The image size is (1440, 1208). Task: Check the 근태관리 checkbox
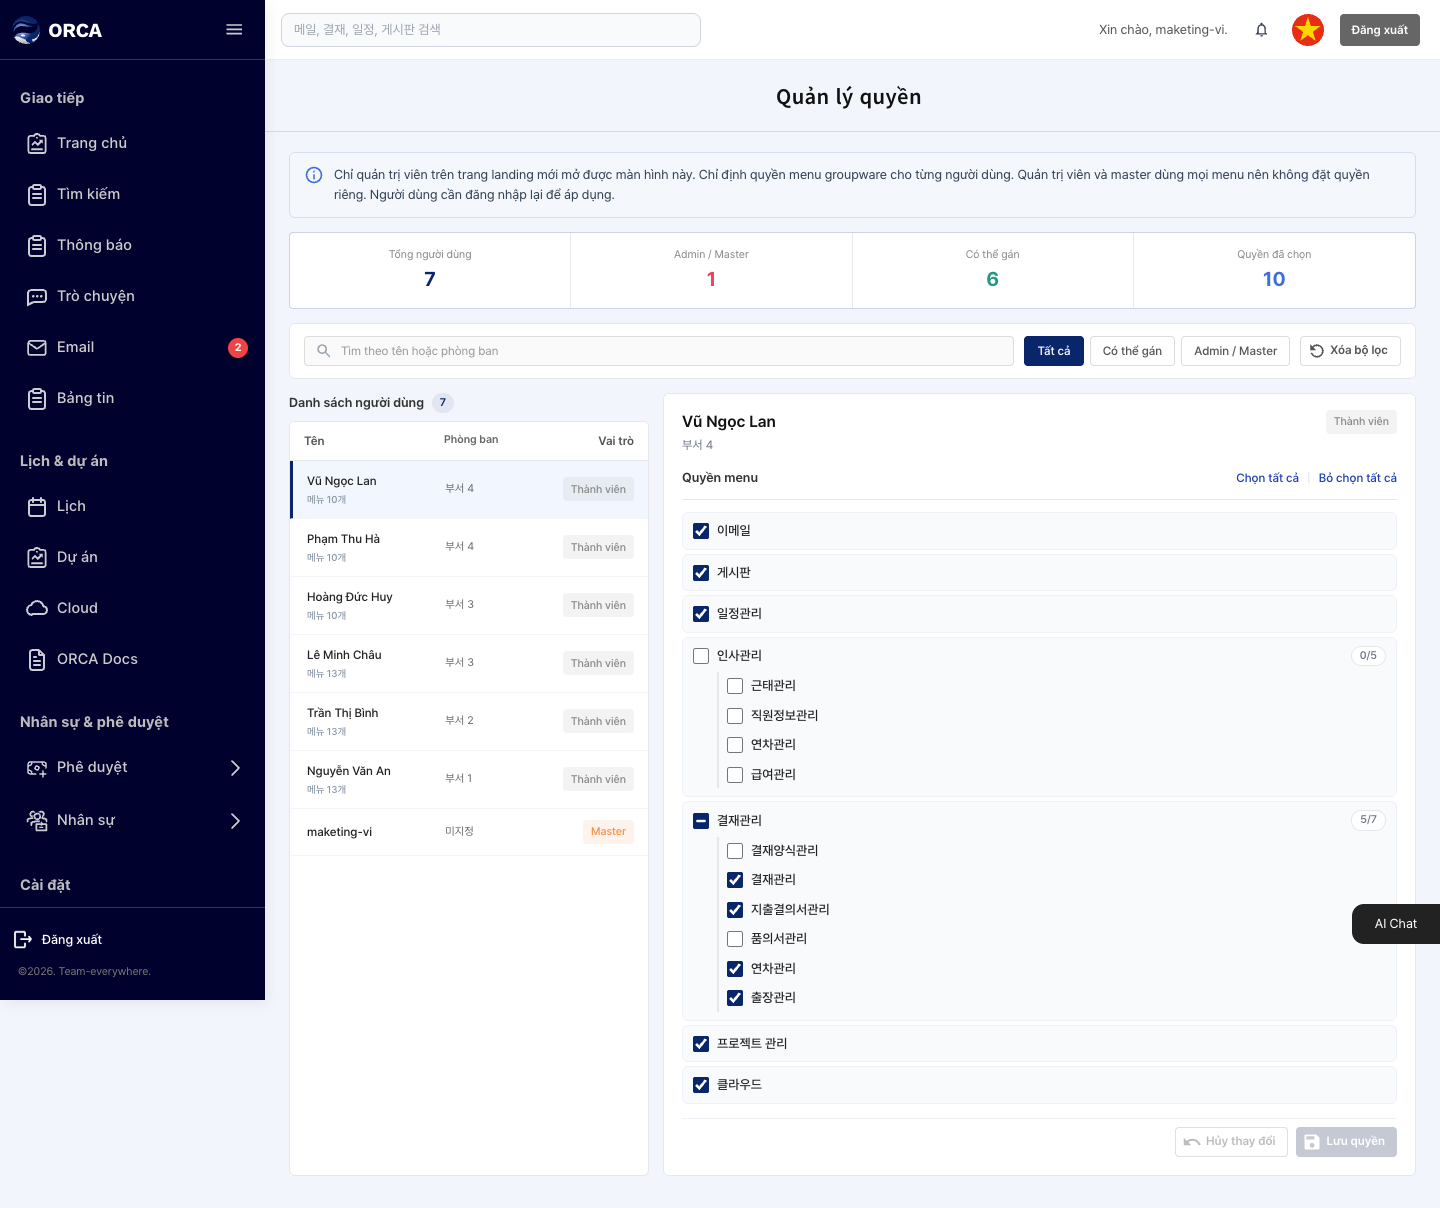735,686
